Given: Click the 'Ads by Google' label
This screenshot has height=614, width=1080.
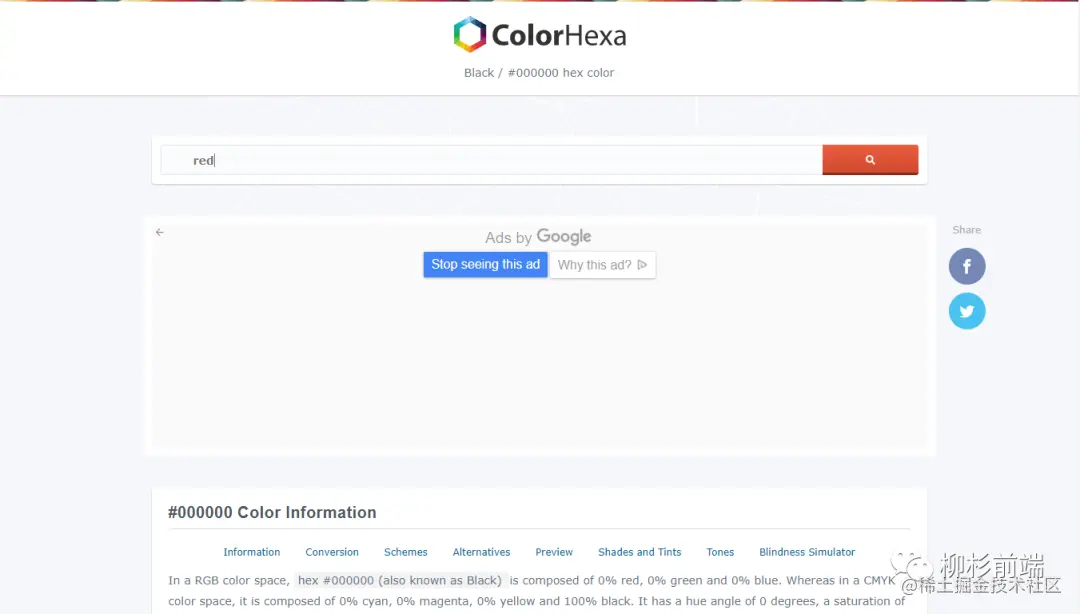Looking at the screenshot, I should (x=538, y=237).
